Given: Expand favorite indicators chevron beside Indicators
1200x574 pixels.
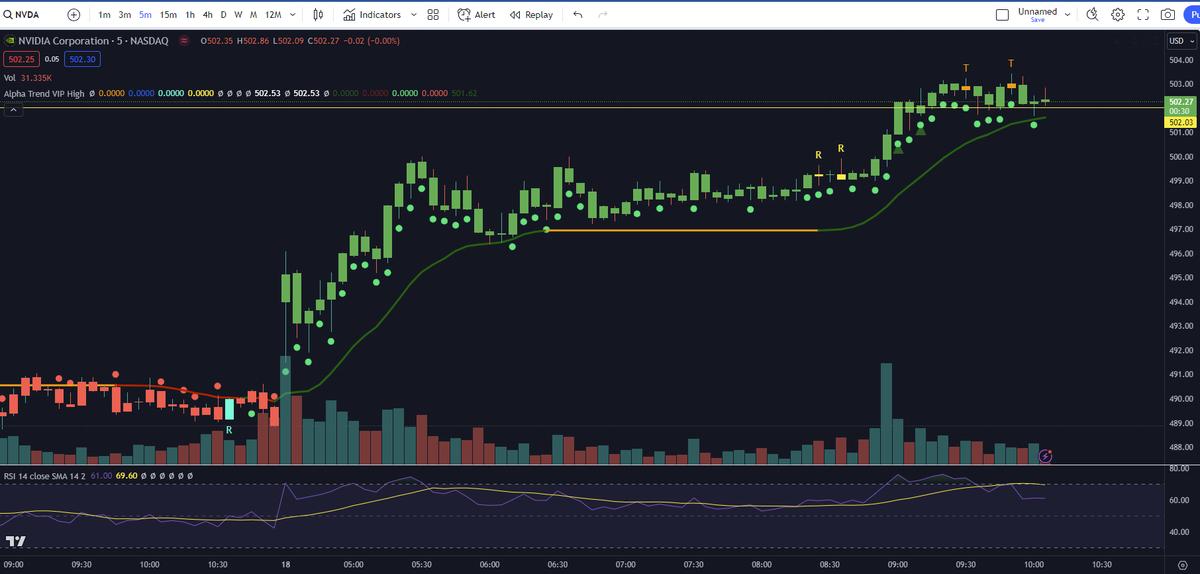Looking at the screenshot, I should pyautogui.click(x=413, y=15).
